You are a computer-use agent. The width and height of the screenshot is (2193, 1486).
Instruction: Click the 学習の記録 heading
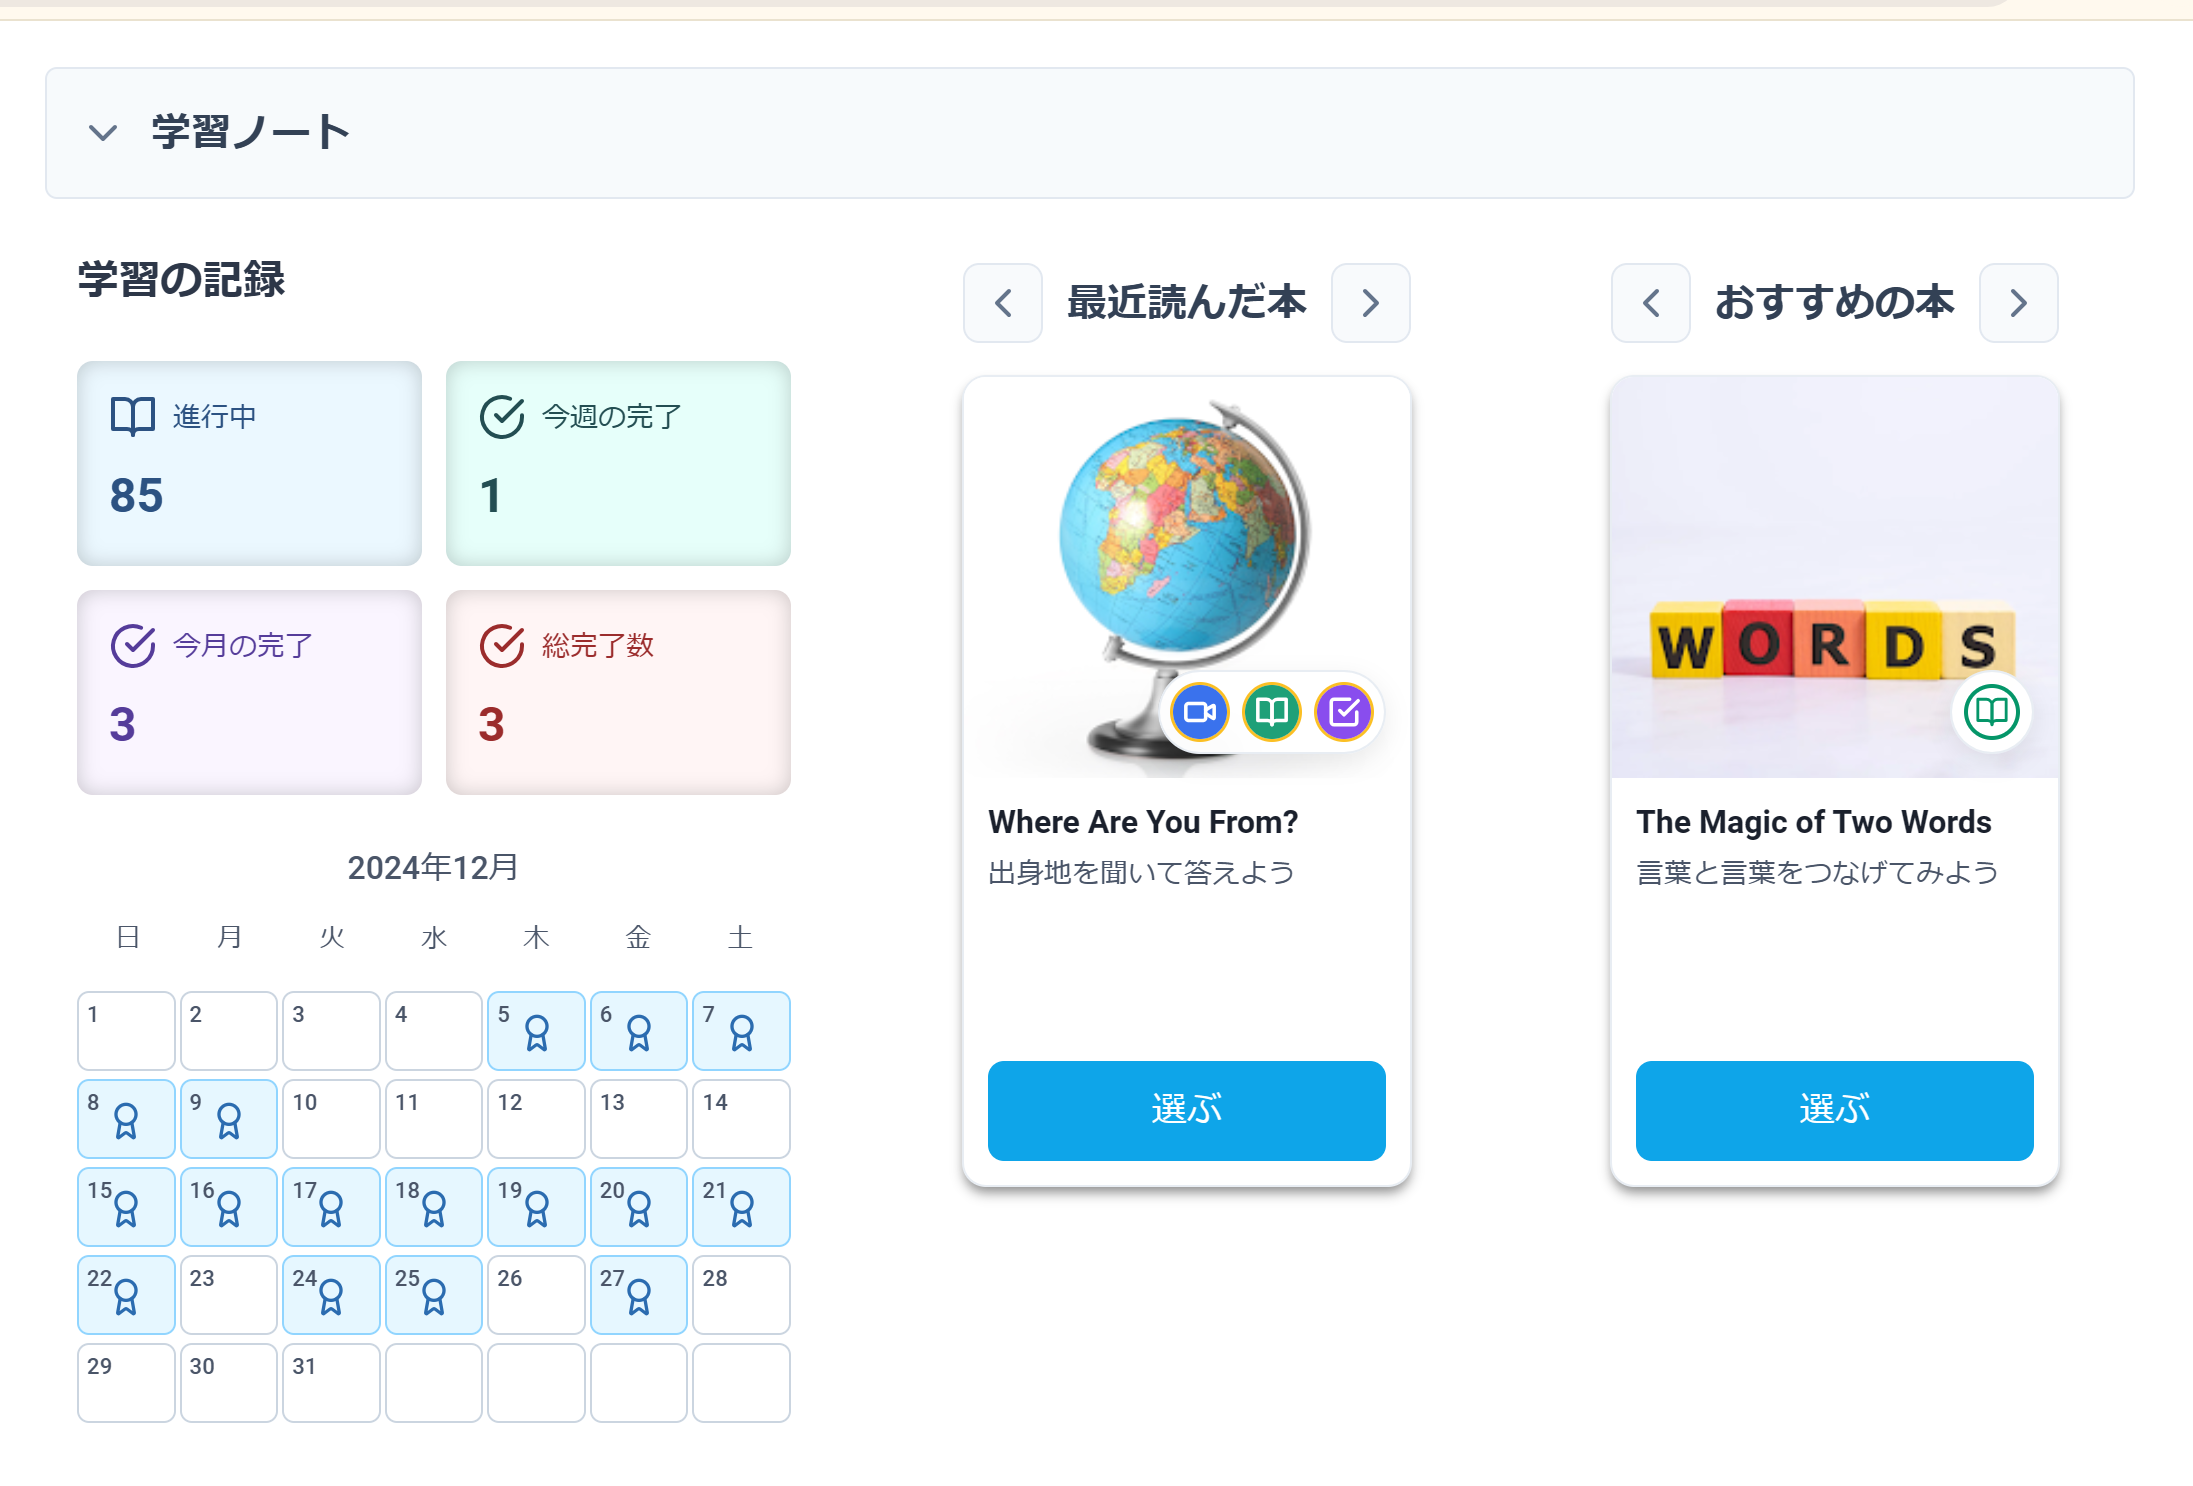(182, 279)
